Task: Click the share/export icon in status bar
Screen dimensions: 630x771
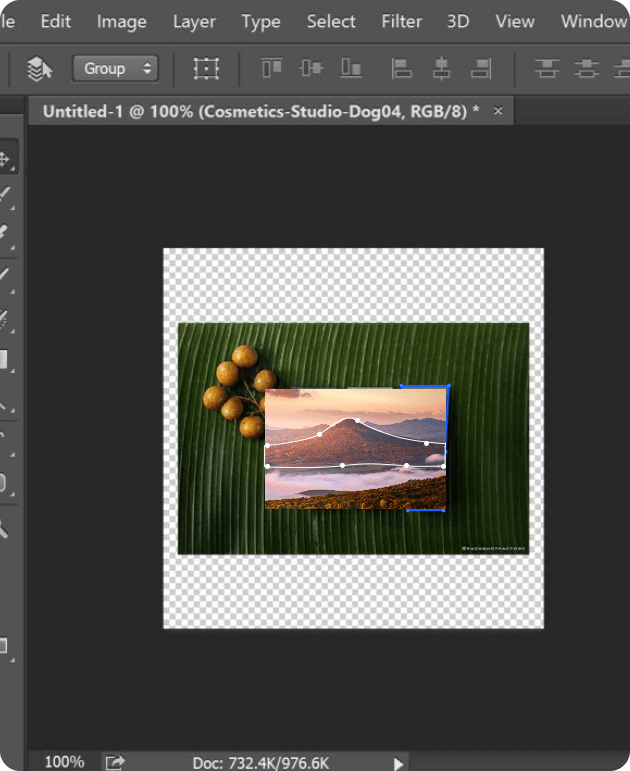Action: (115, 762)
